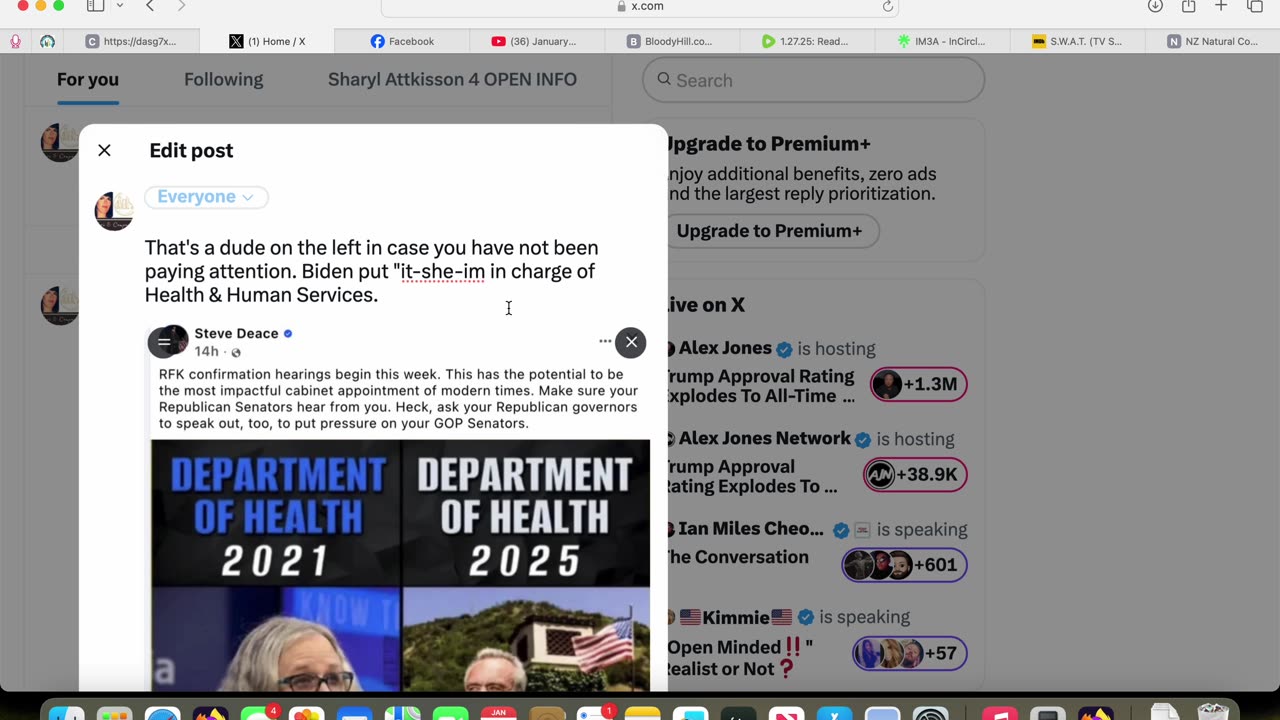Click the Upgrade to Premium+ button

[769, 231]
